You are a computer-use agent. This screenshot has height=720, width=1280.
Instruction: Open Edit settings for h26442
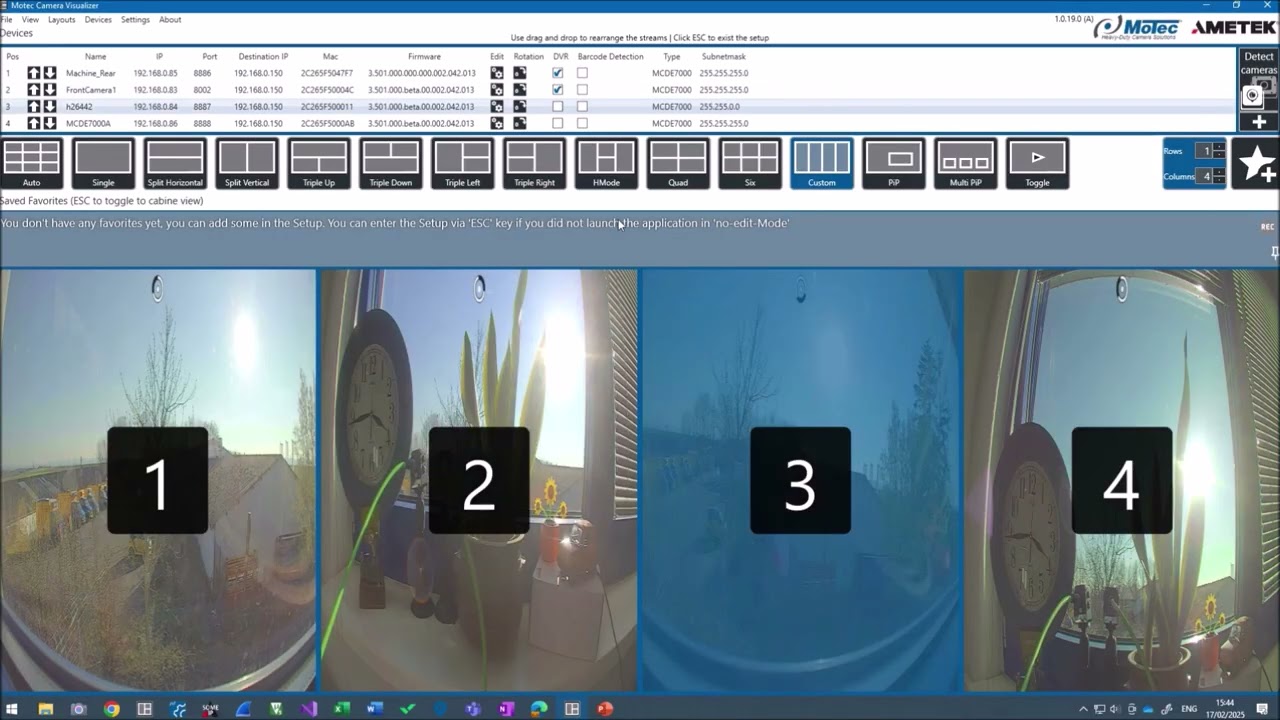[x=497, y=107]
